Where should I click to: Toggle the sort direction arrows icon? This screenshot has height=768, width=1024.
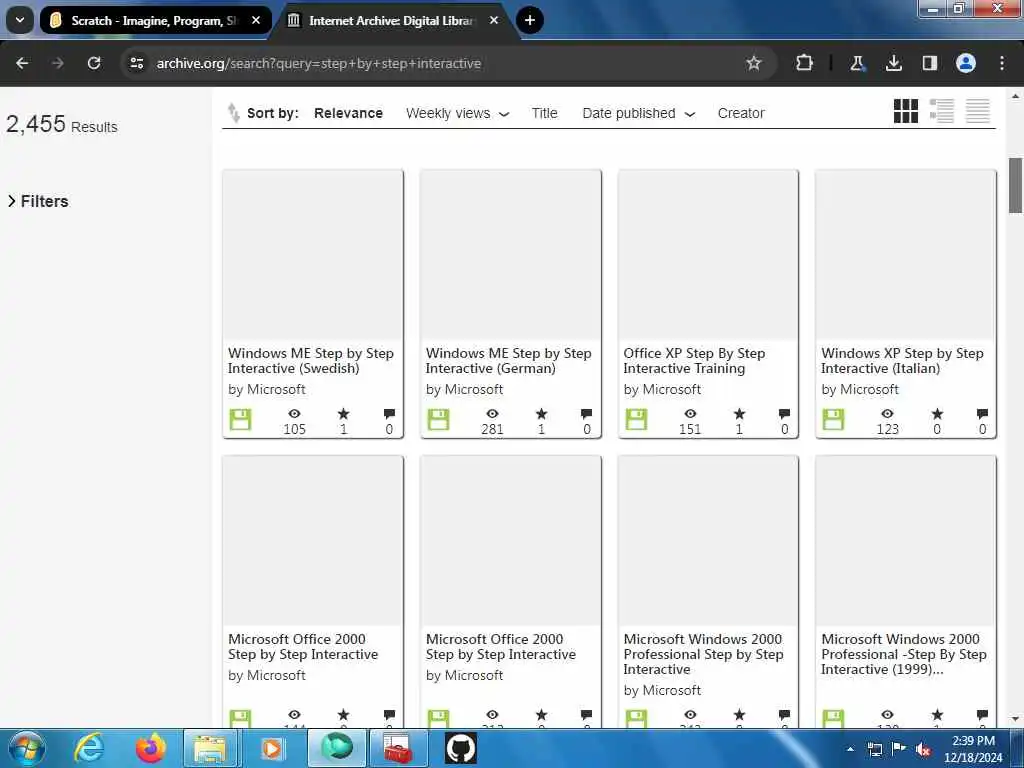(x=233, y=113)
